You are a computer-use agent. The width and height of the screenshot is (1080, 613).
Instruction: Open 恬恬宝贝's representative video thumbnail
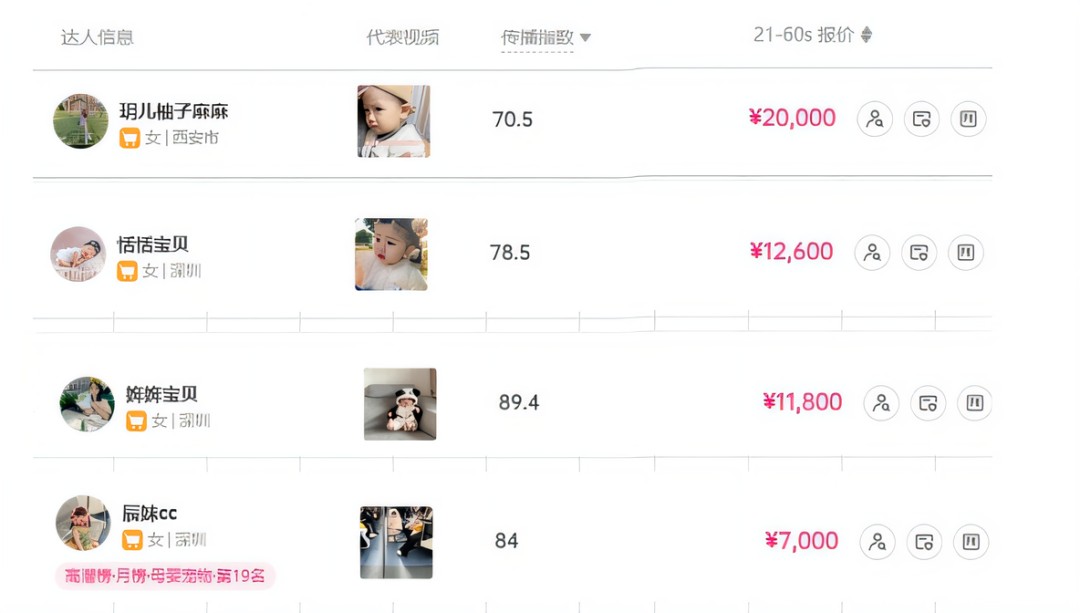[x=391, y=254]
